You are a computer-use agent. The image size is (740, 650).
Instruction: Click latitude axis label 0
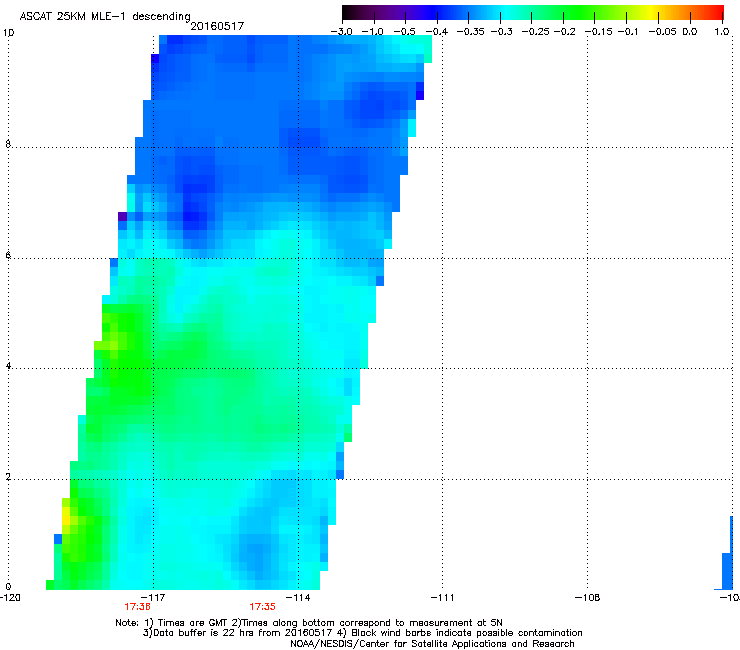pyautogui.click(x=8, y=587)
